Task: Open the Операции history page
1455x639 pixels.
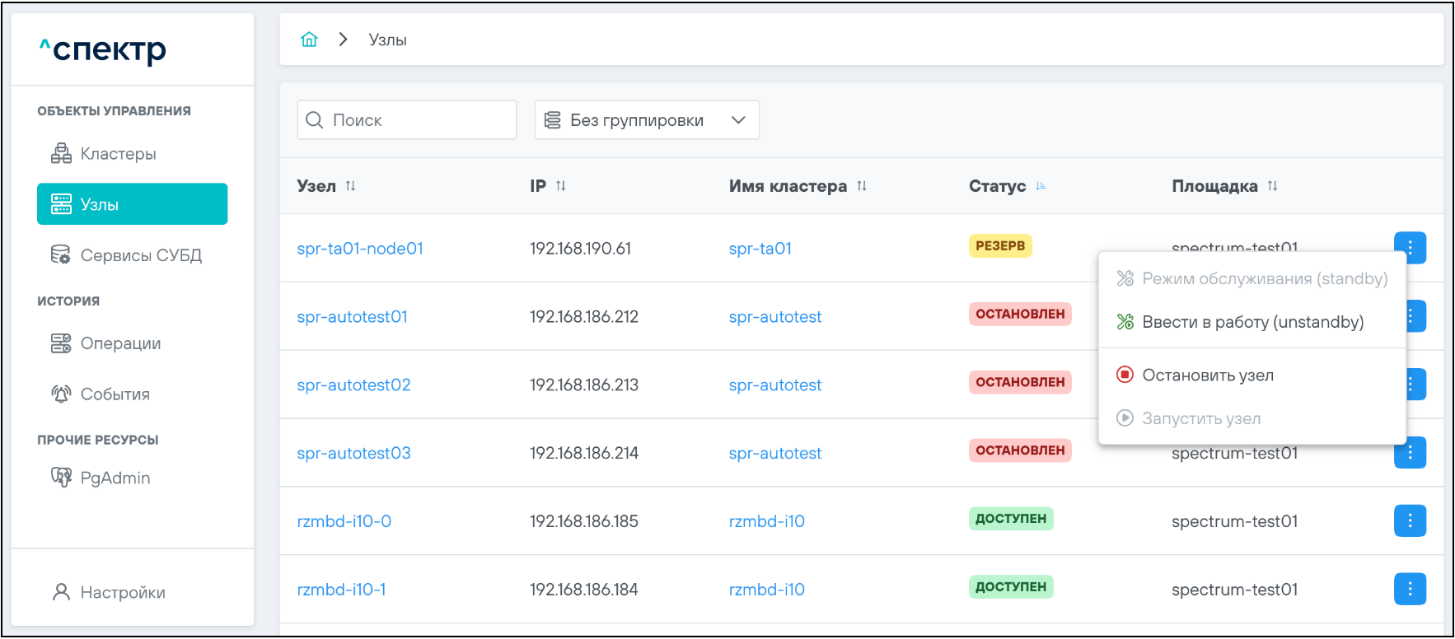Action: [x=120, y=343]
